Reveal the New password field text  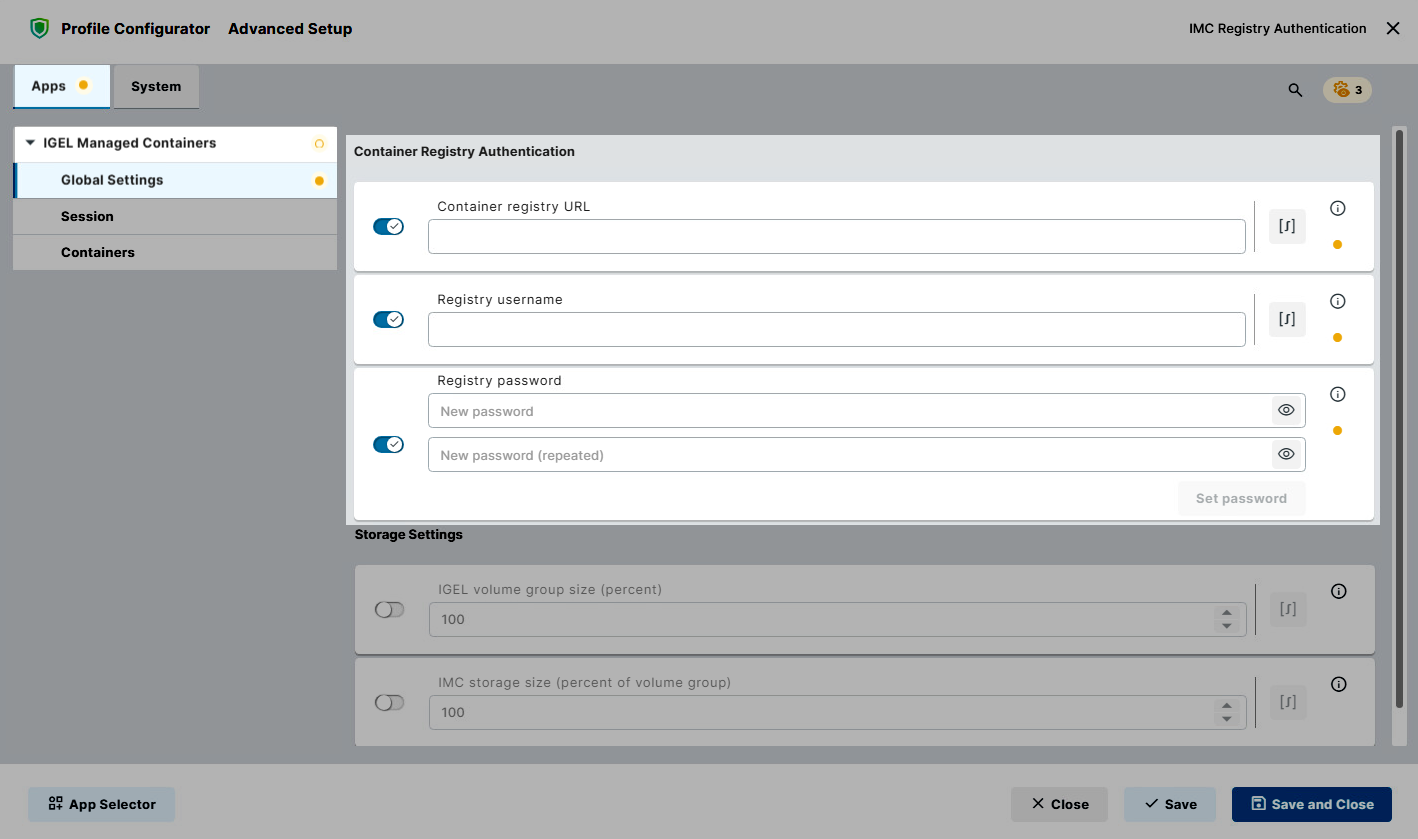pos(1286,410)
